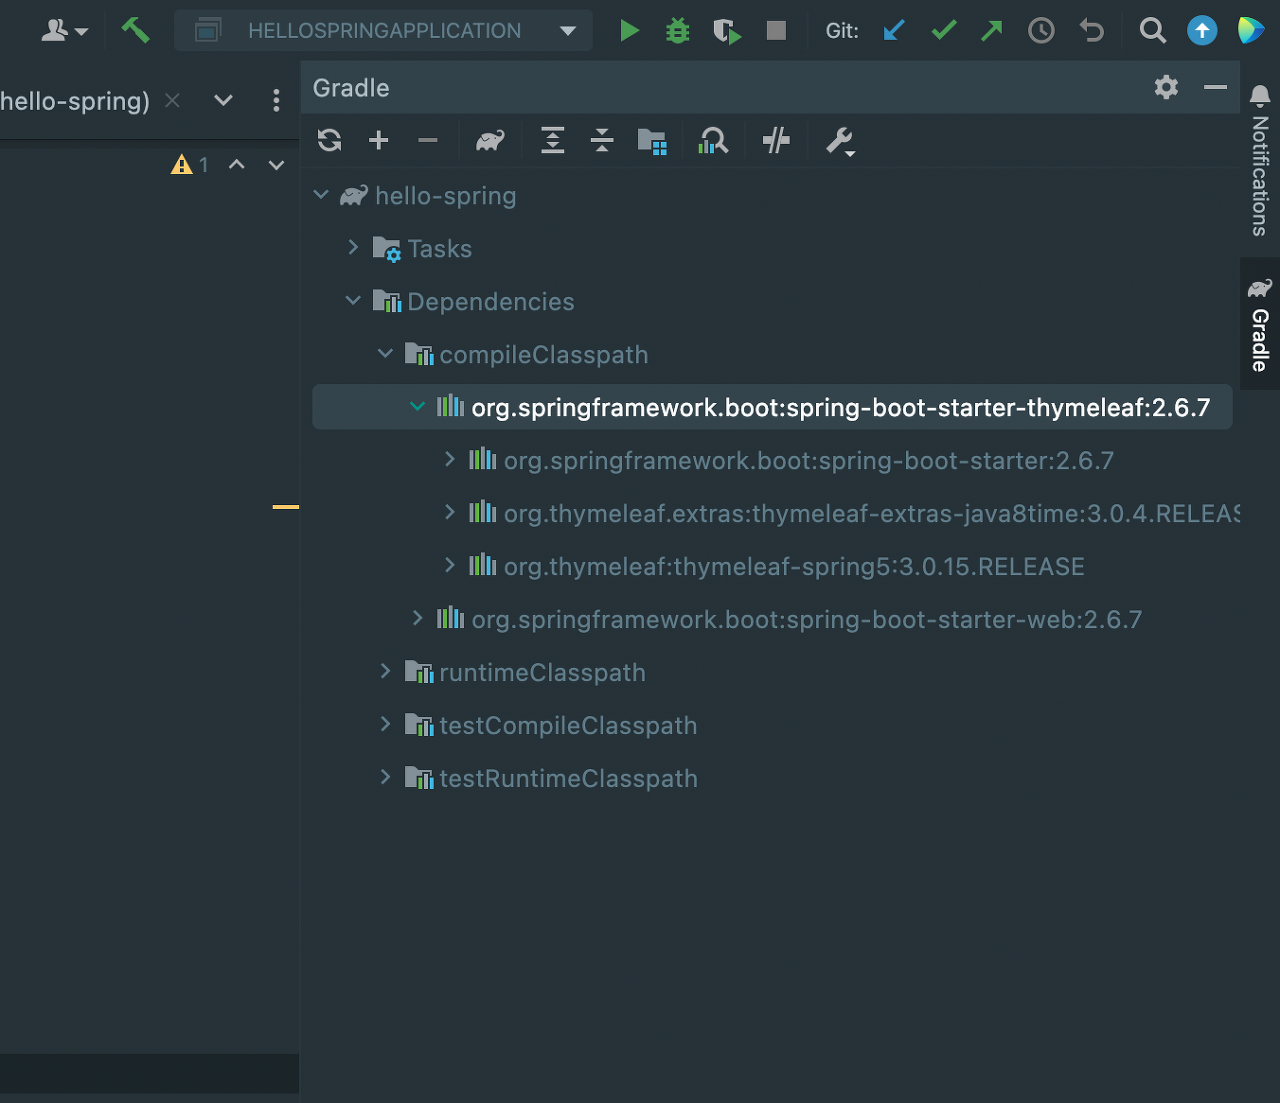Open editor tab options three dots
The image size is (1280, 1103).
coord(276,100)
